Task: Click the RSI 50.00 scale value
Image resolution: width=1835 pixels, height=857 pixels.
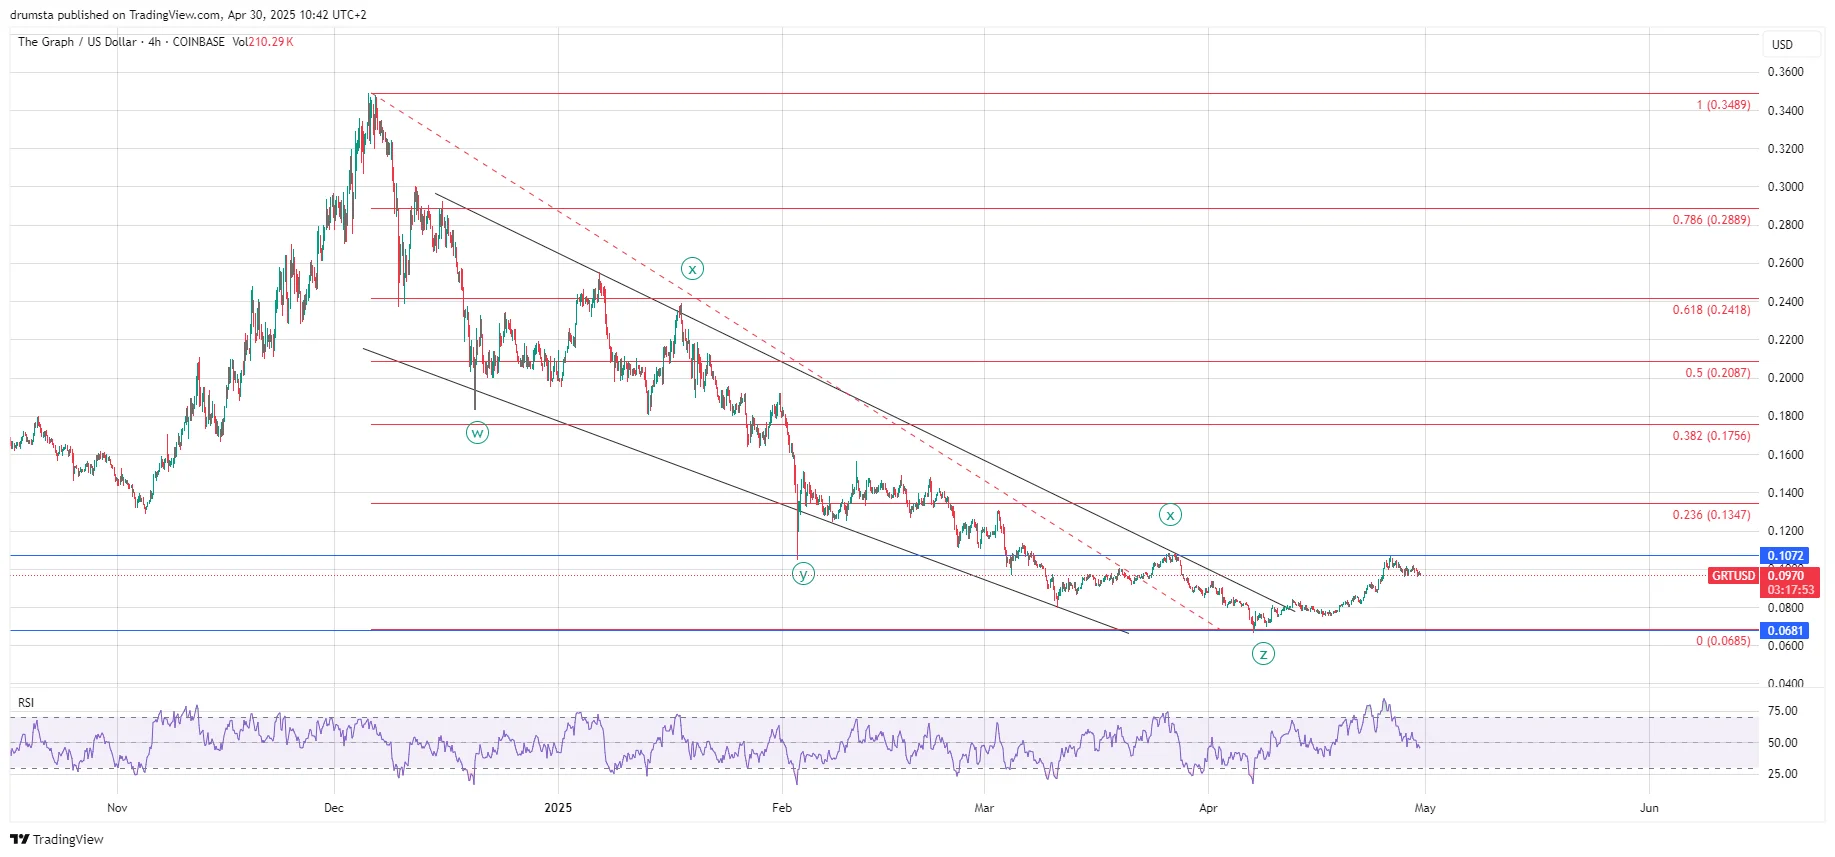Action: tap(1782, 743)
